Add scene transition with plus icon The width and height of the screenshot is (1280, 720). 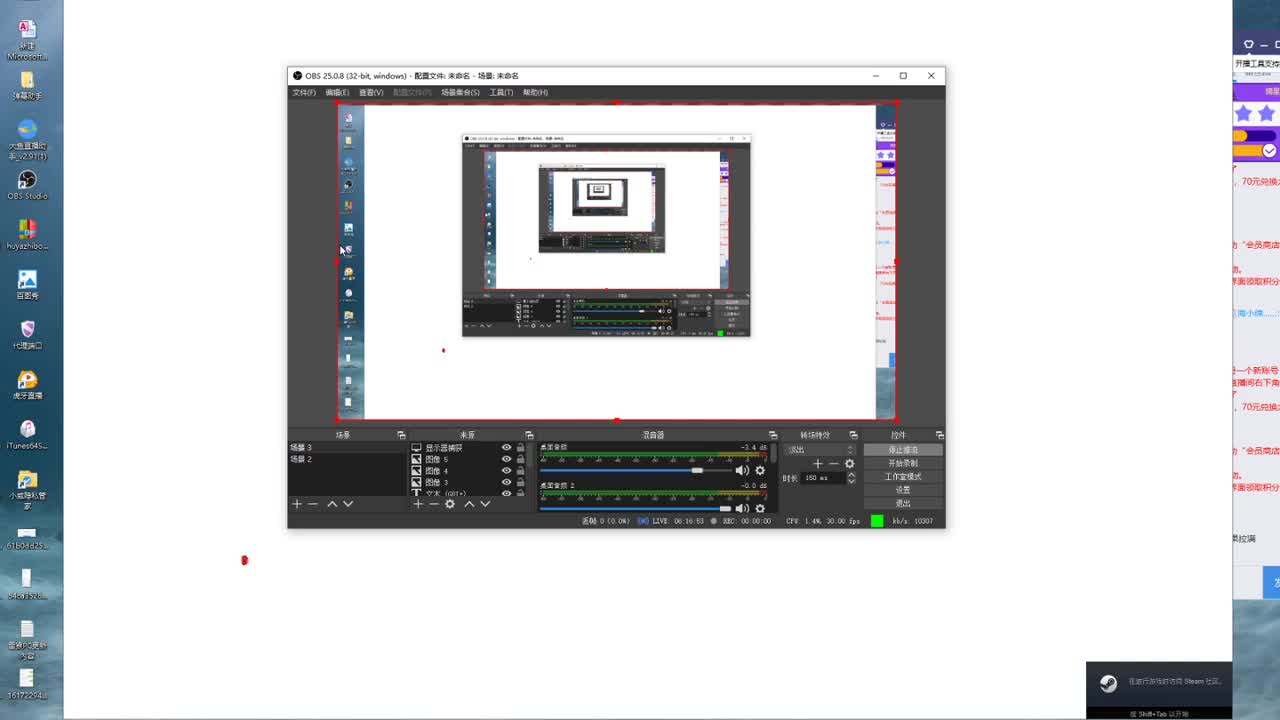click(817, 464)
